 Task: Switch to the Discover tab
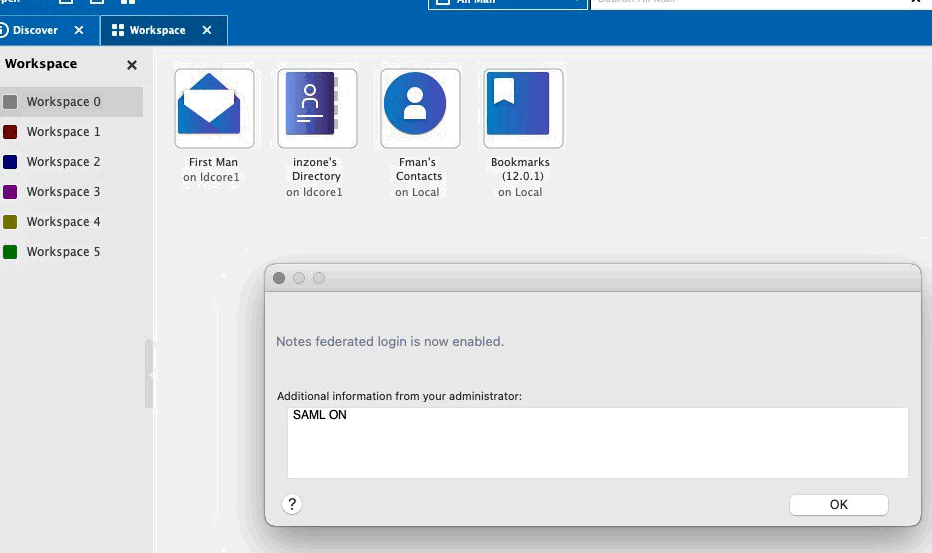coord(35,30)
